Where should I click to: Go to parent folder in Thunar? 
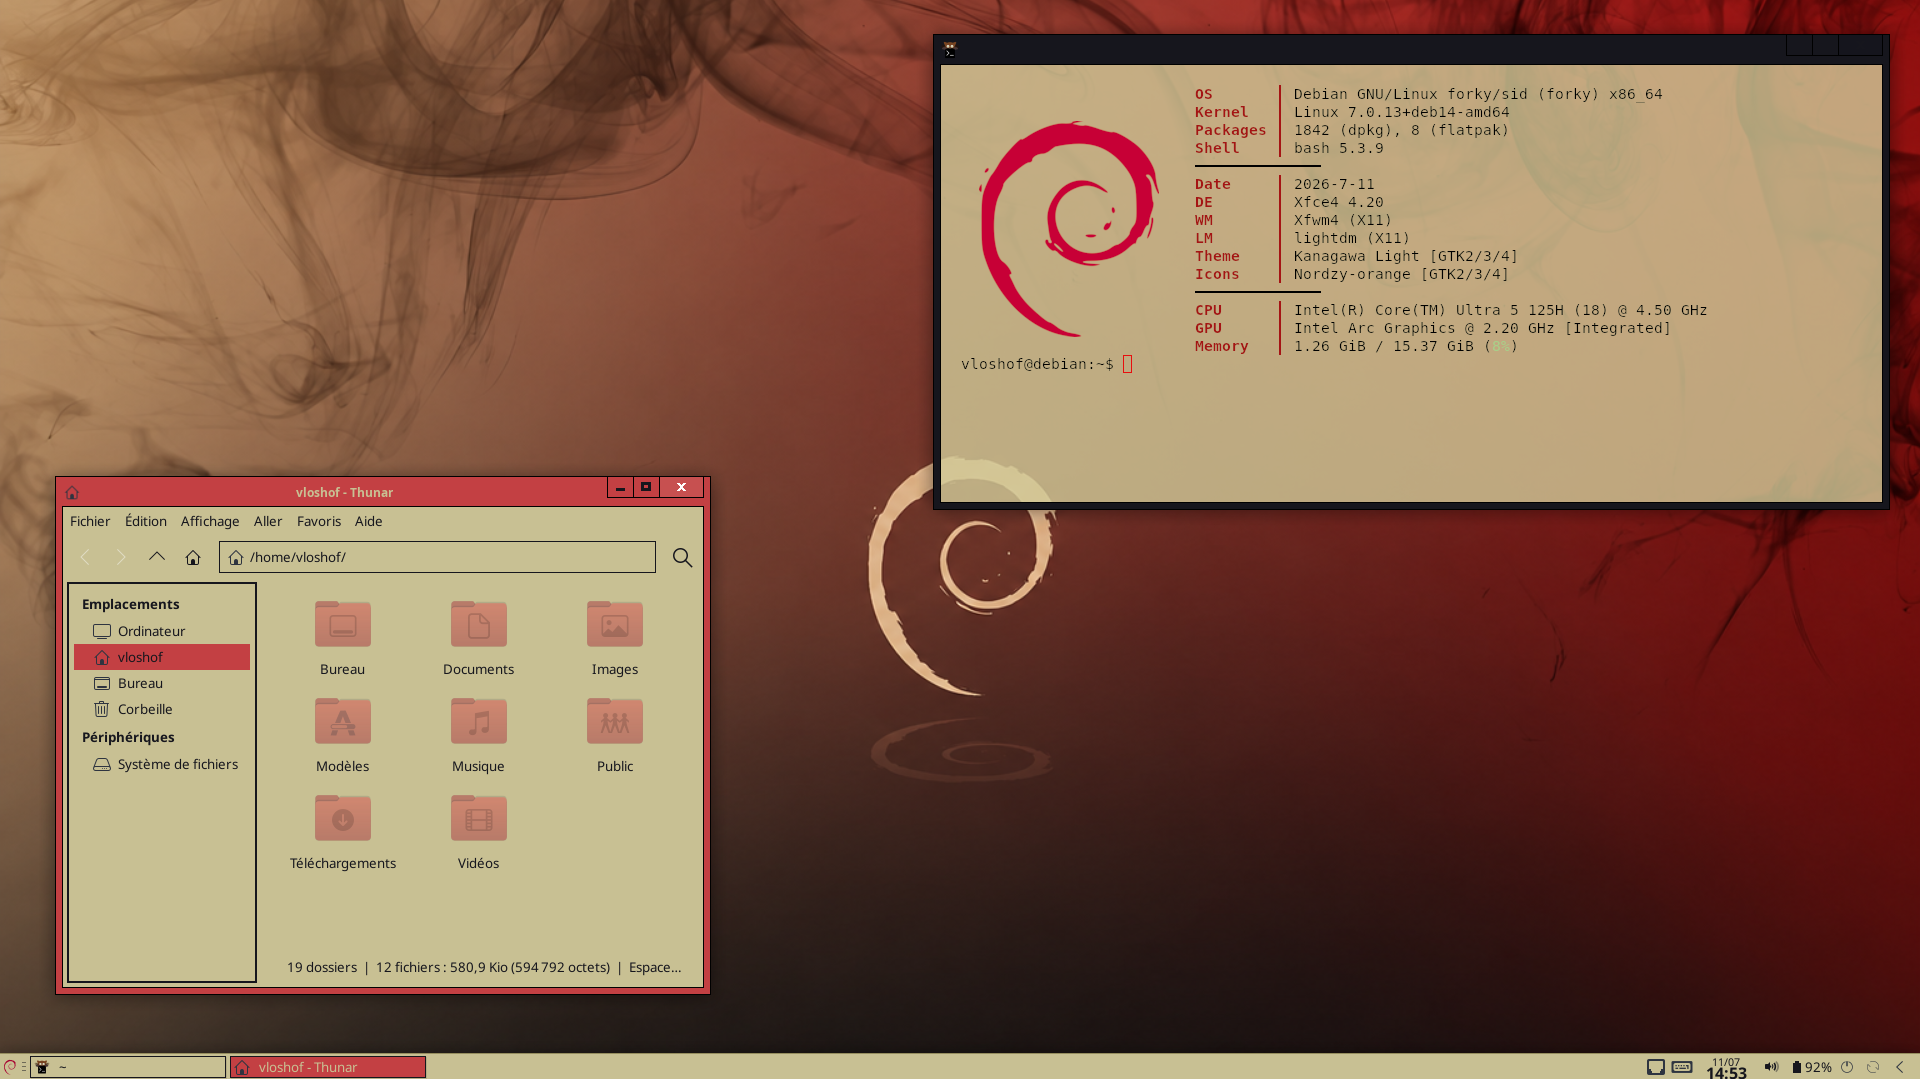157,557
